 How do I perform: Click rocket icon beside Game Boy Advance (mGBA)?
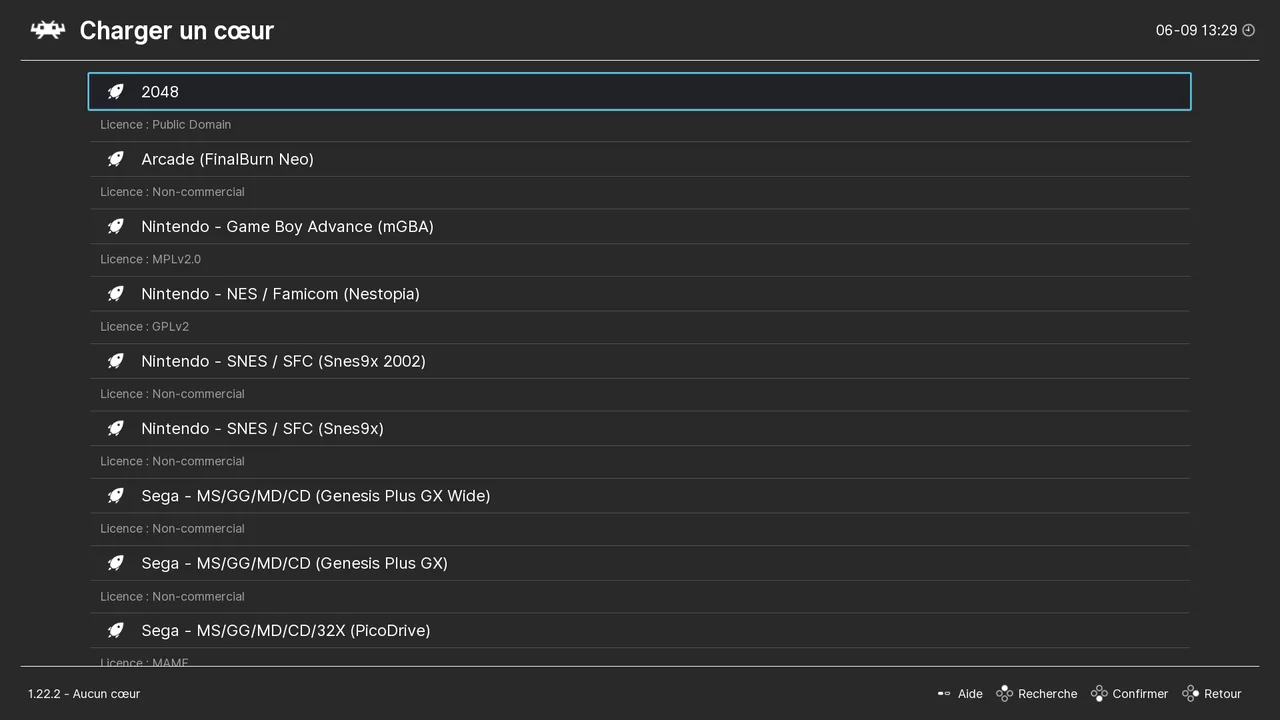(x=116, y=226)
